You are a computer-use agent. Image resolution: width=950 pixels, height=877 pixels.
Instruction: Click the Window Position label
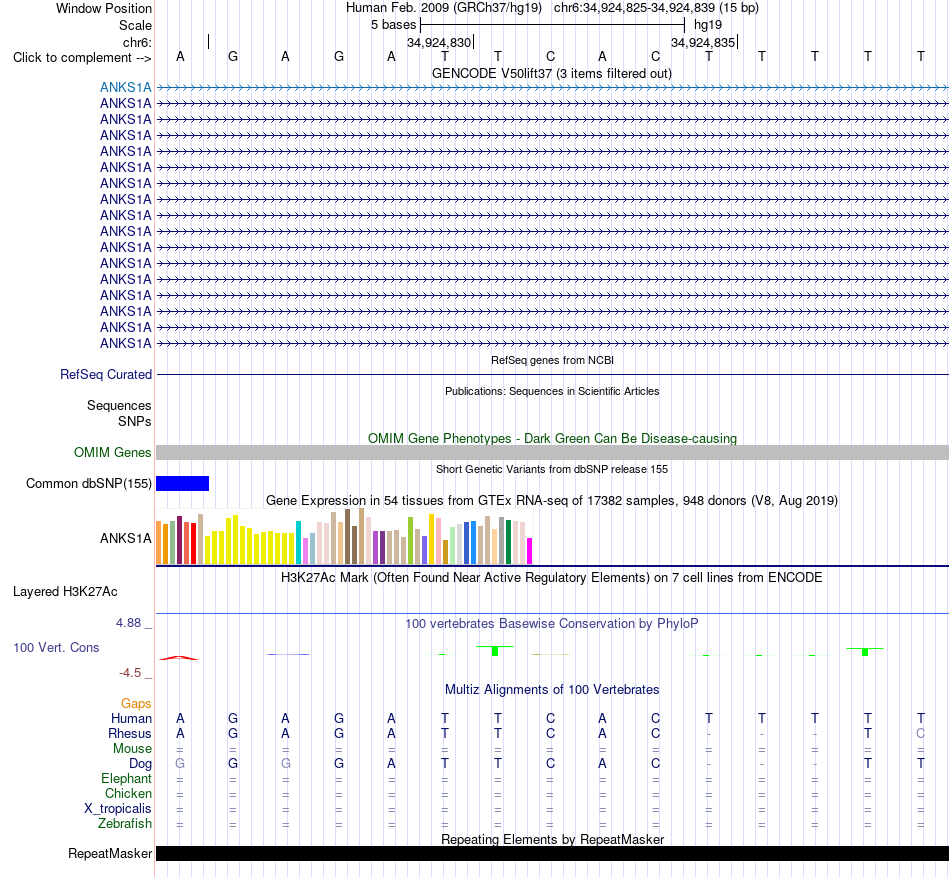104,8
